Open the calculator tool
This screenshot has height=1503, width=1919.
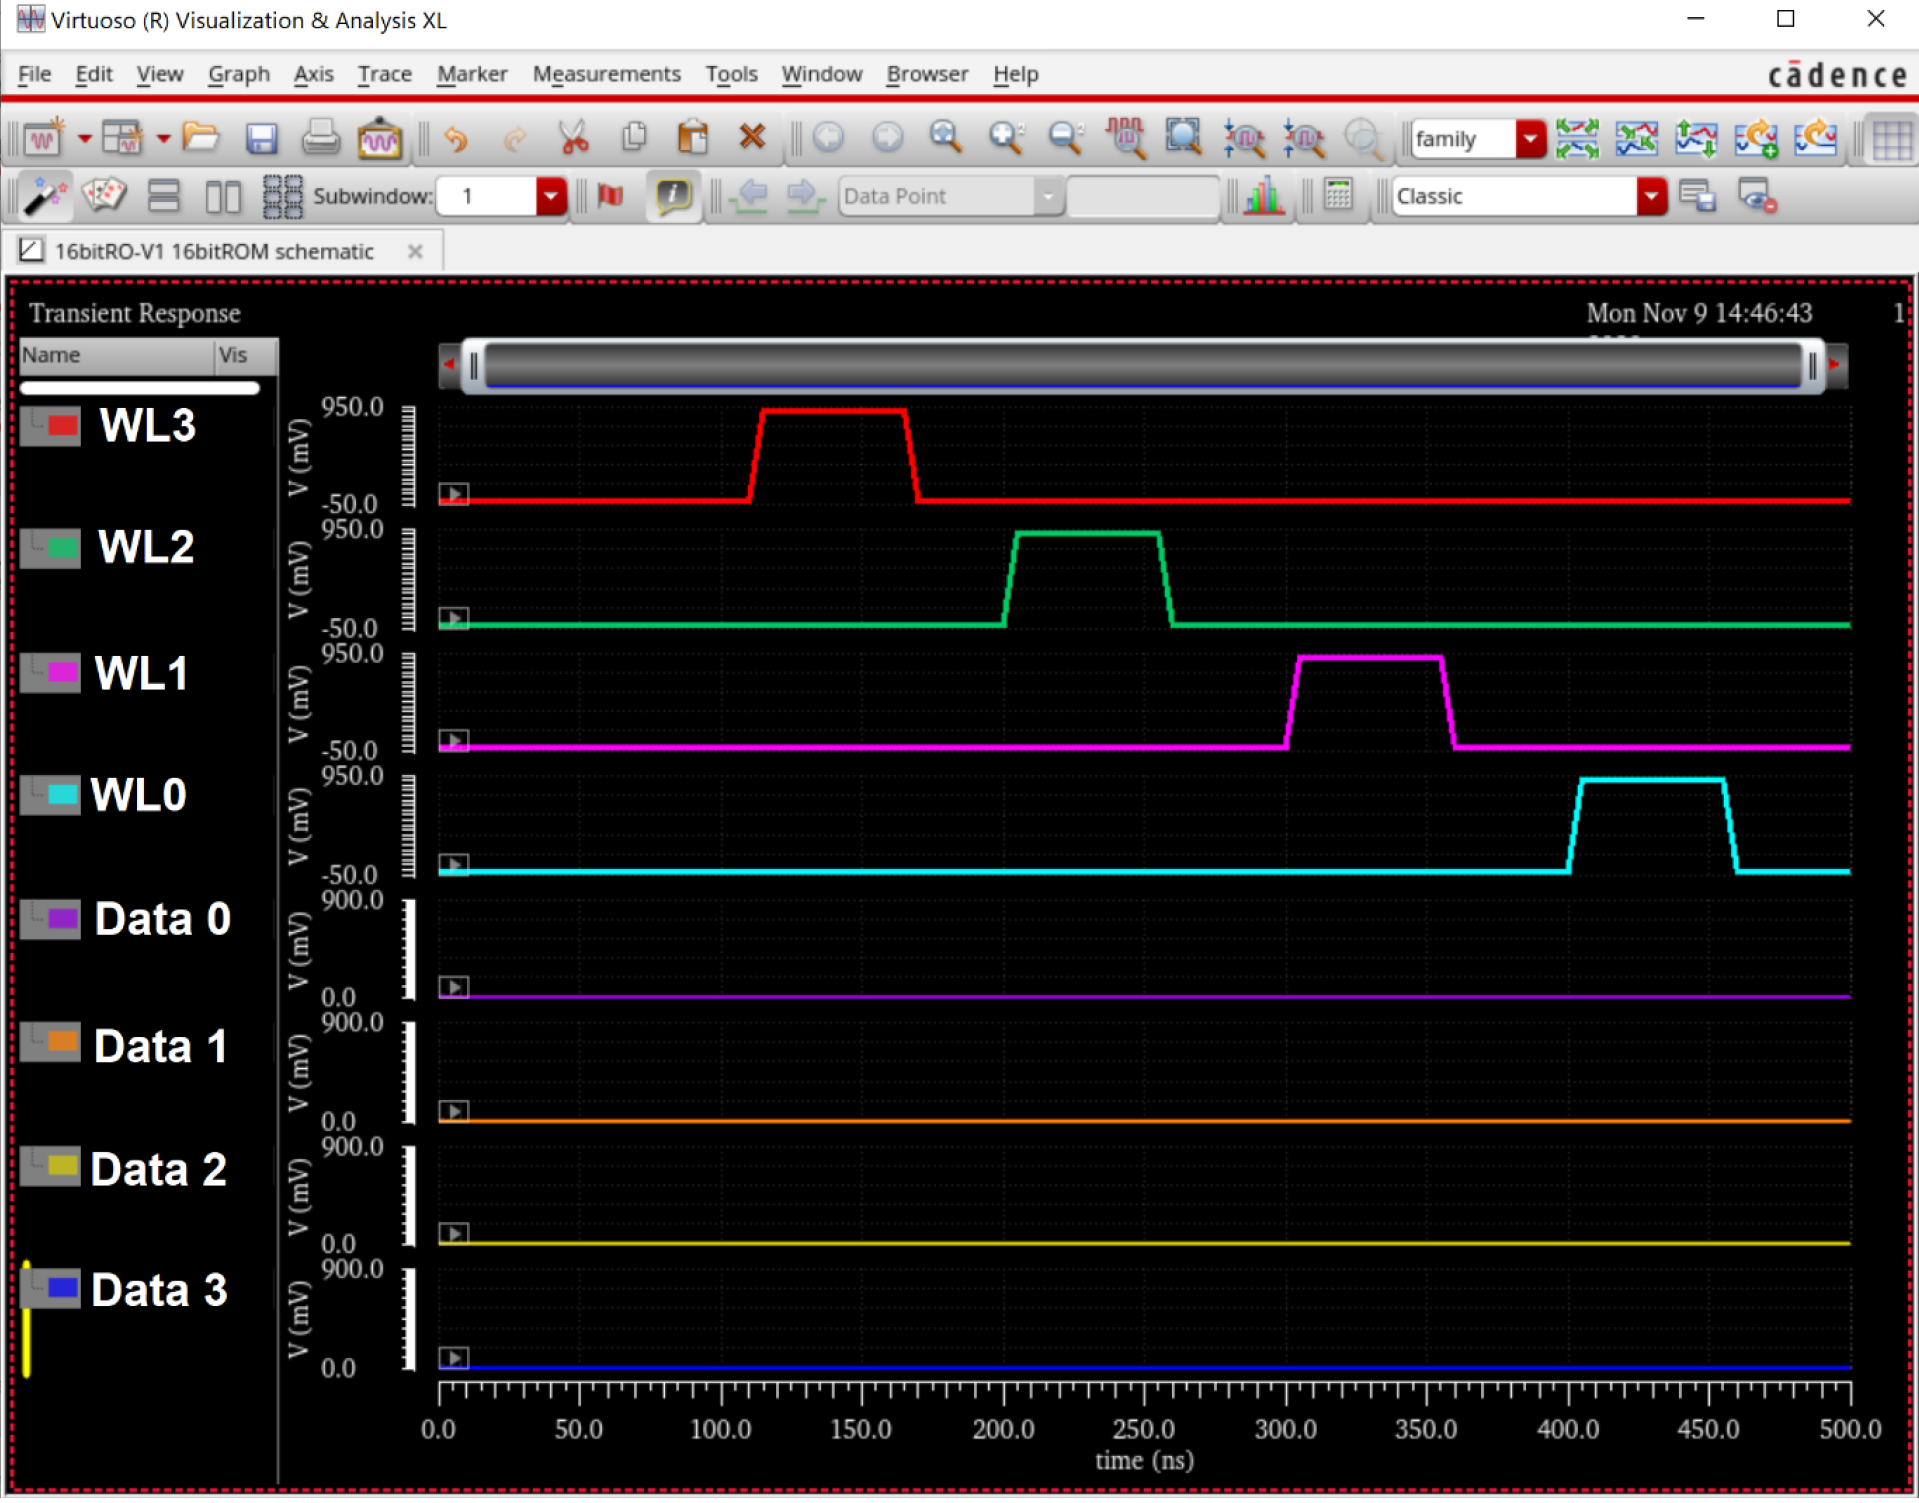(1337, 195)
